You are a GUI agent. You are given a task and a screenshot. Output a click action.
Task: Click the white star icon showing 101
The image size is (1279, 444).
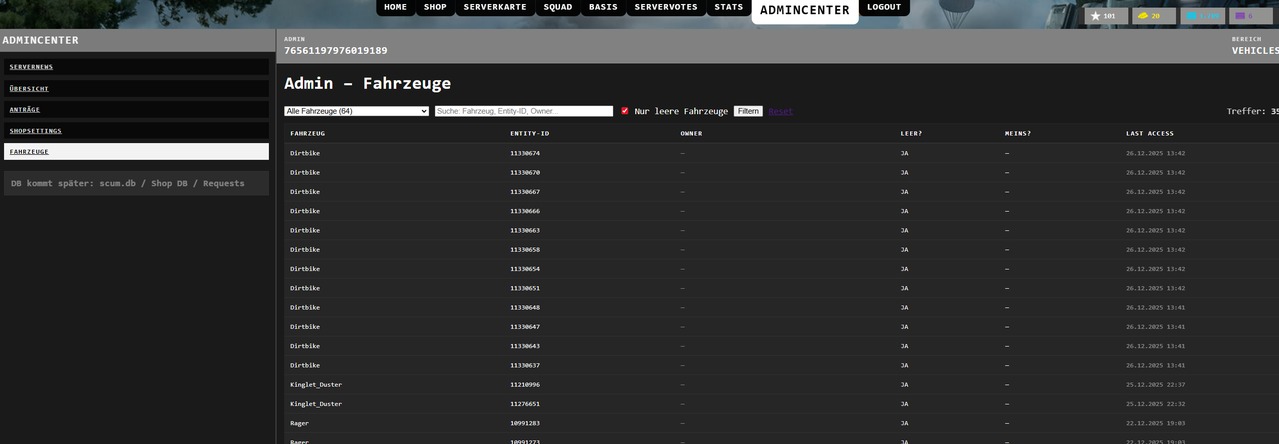(1095, 16)
